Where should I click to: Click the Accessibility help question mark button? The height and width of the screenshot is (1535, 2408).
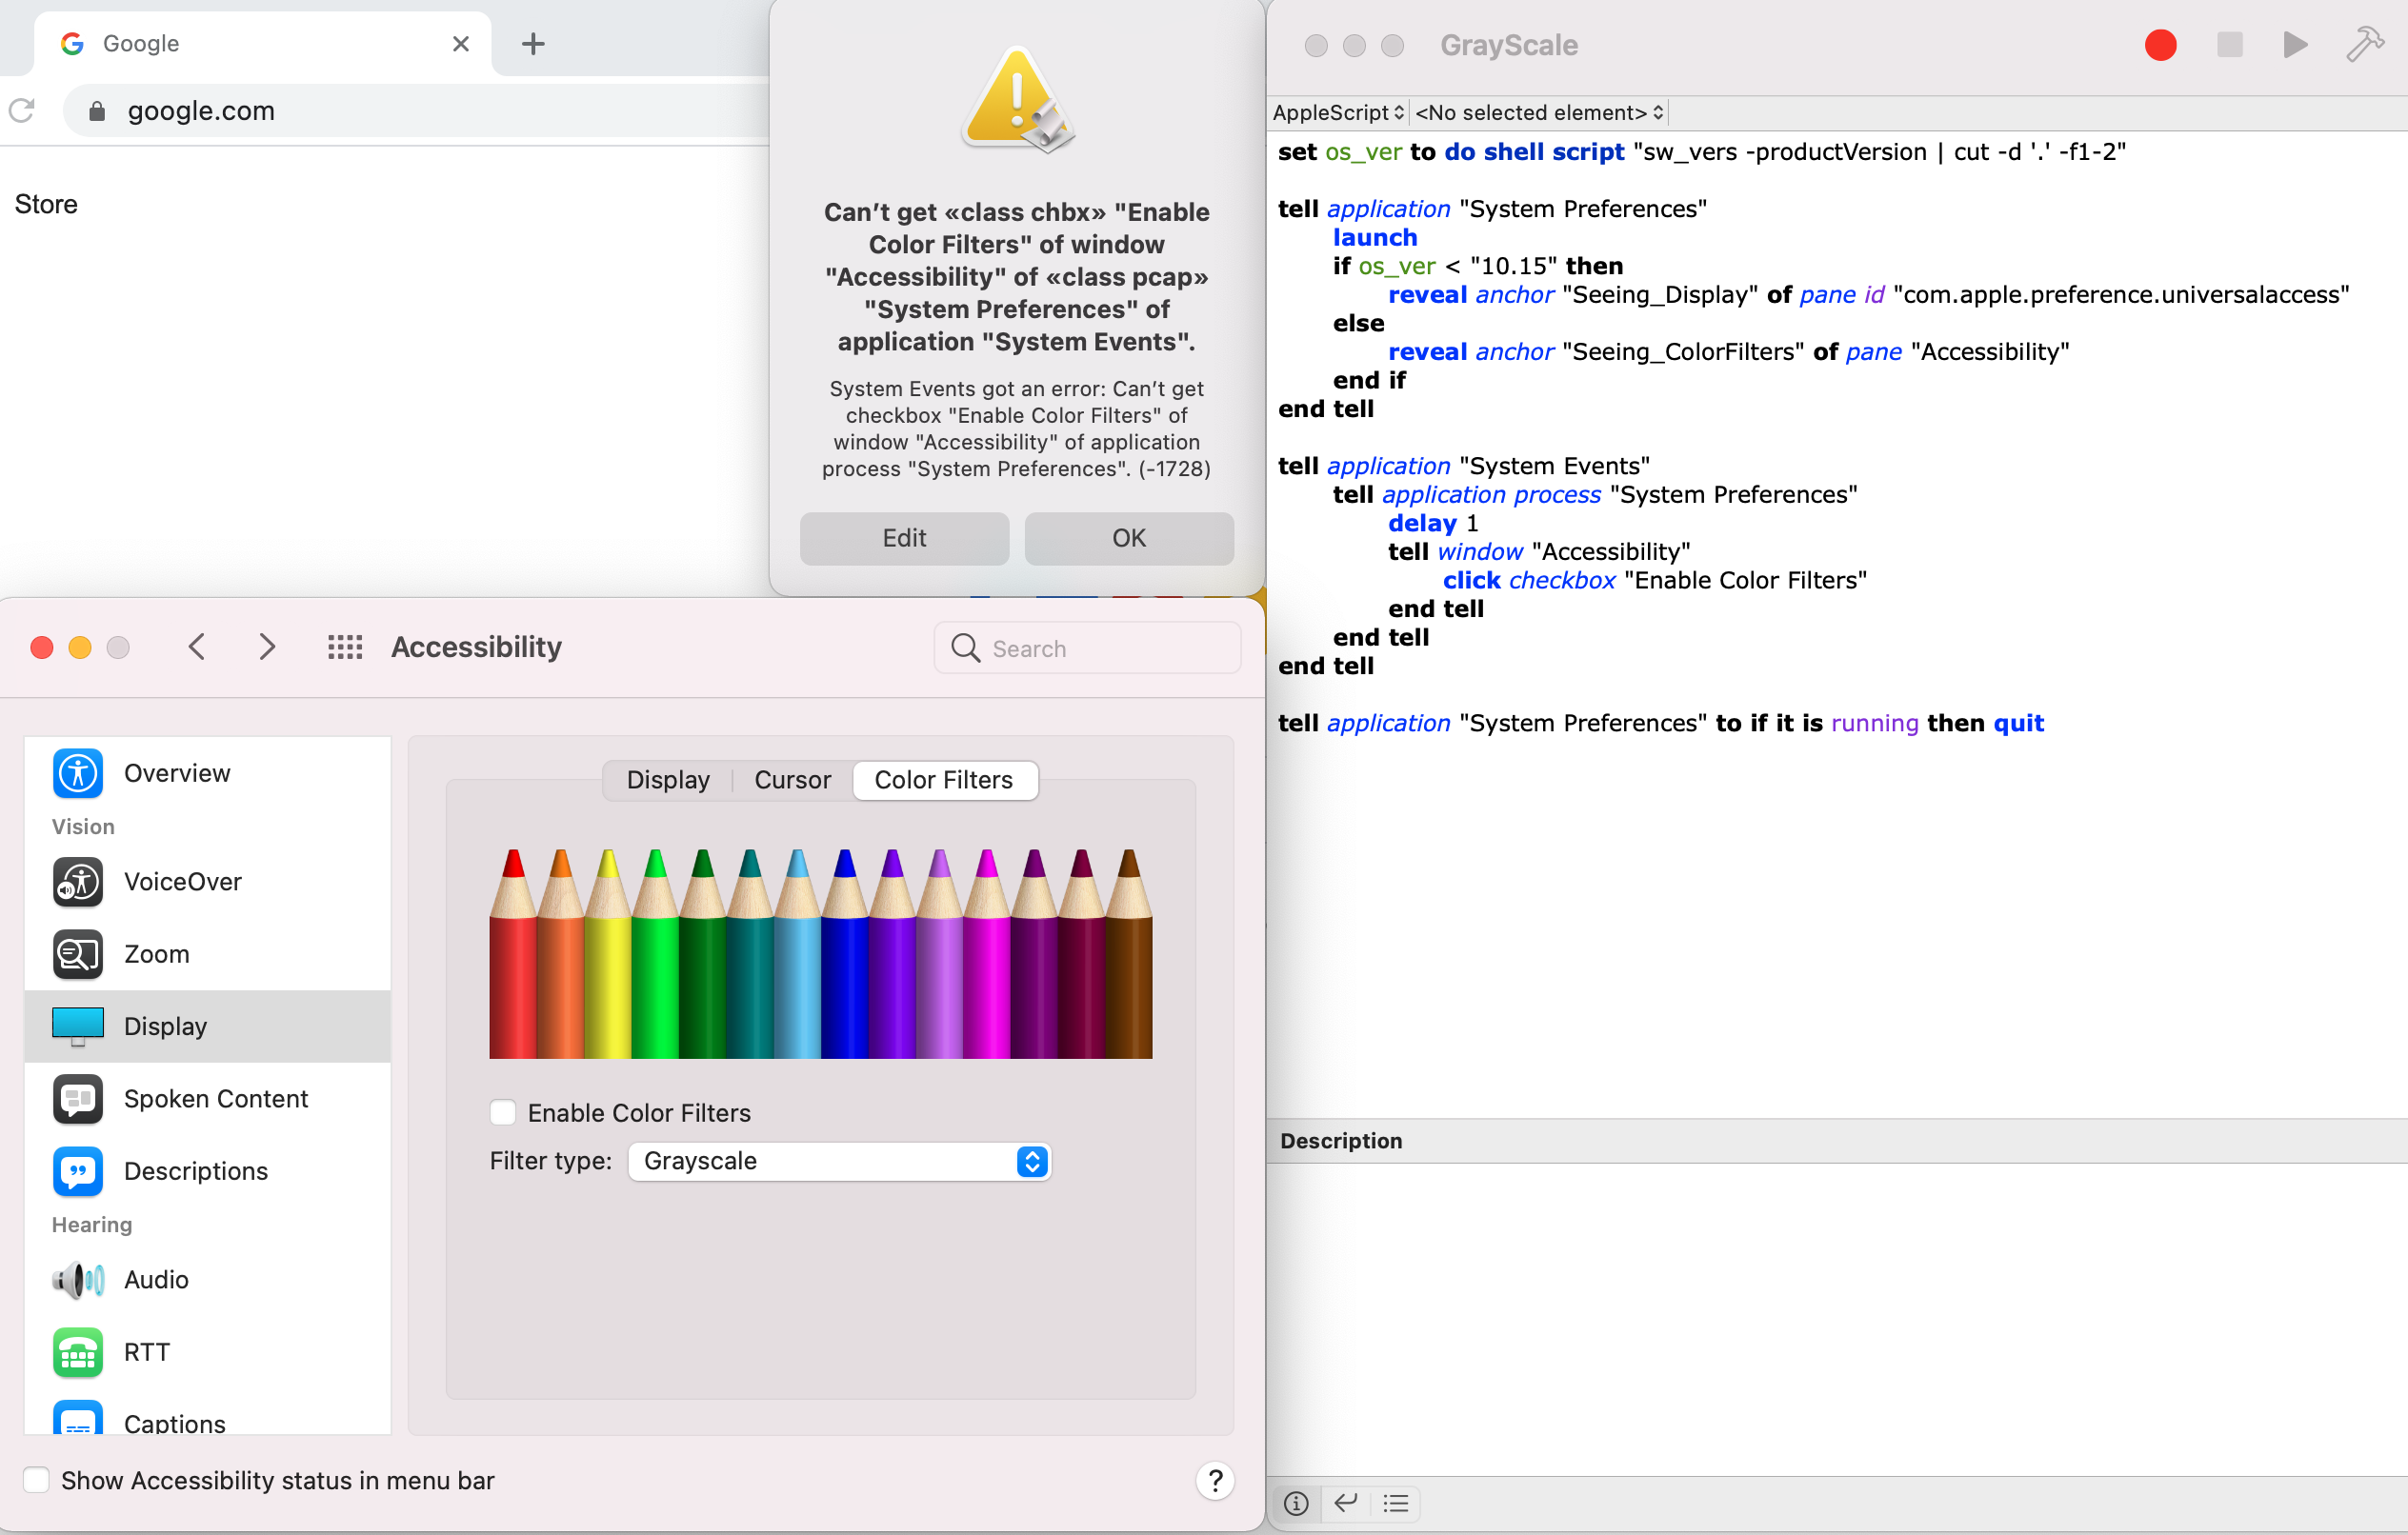pos(1215,1480)
